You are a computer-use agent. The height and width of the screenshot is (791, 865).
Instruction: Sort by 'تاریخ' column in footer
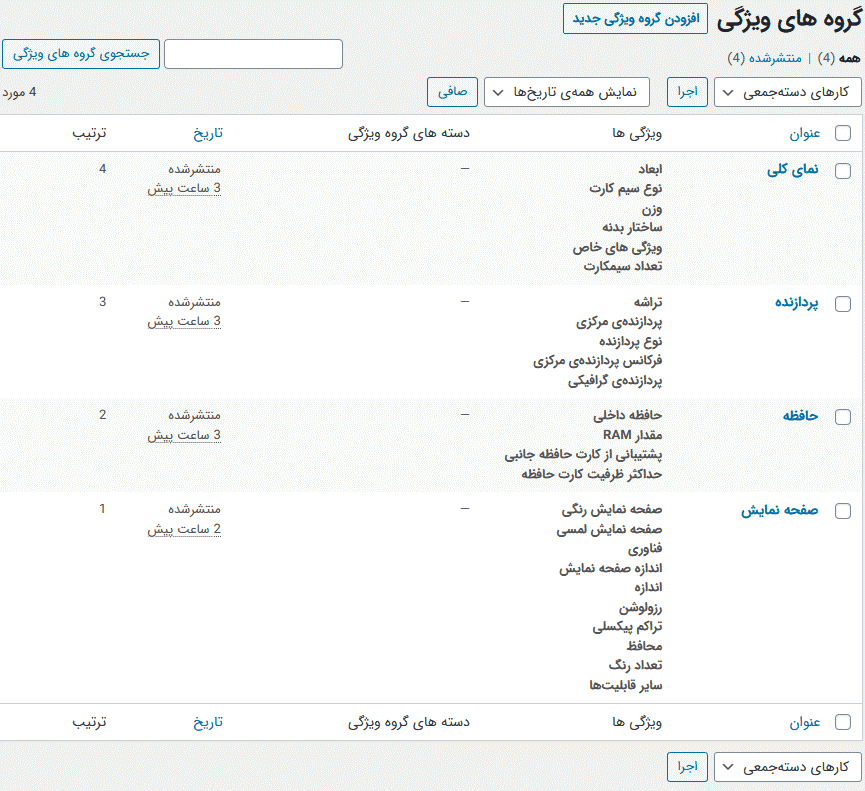coord(208,722)
